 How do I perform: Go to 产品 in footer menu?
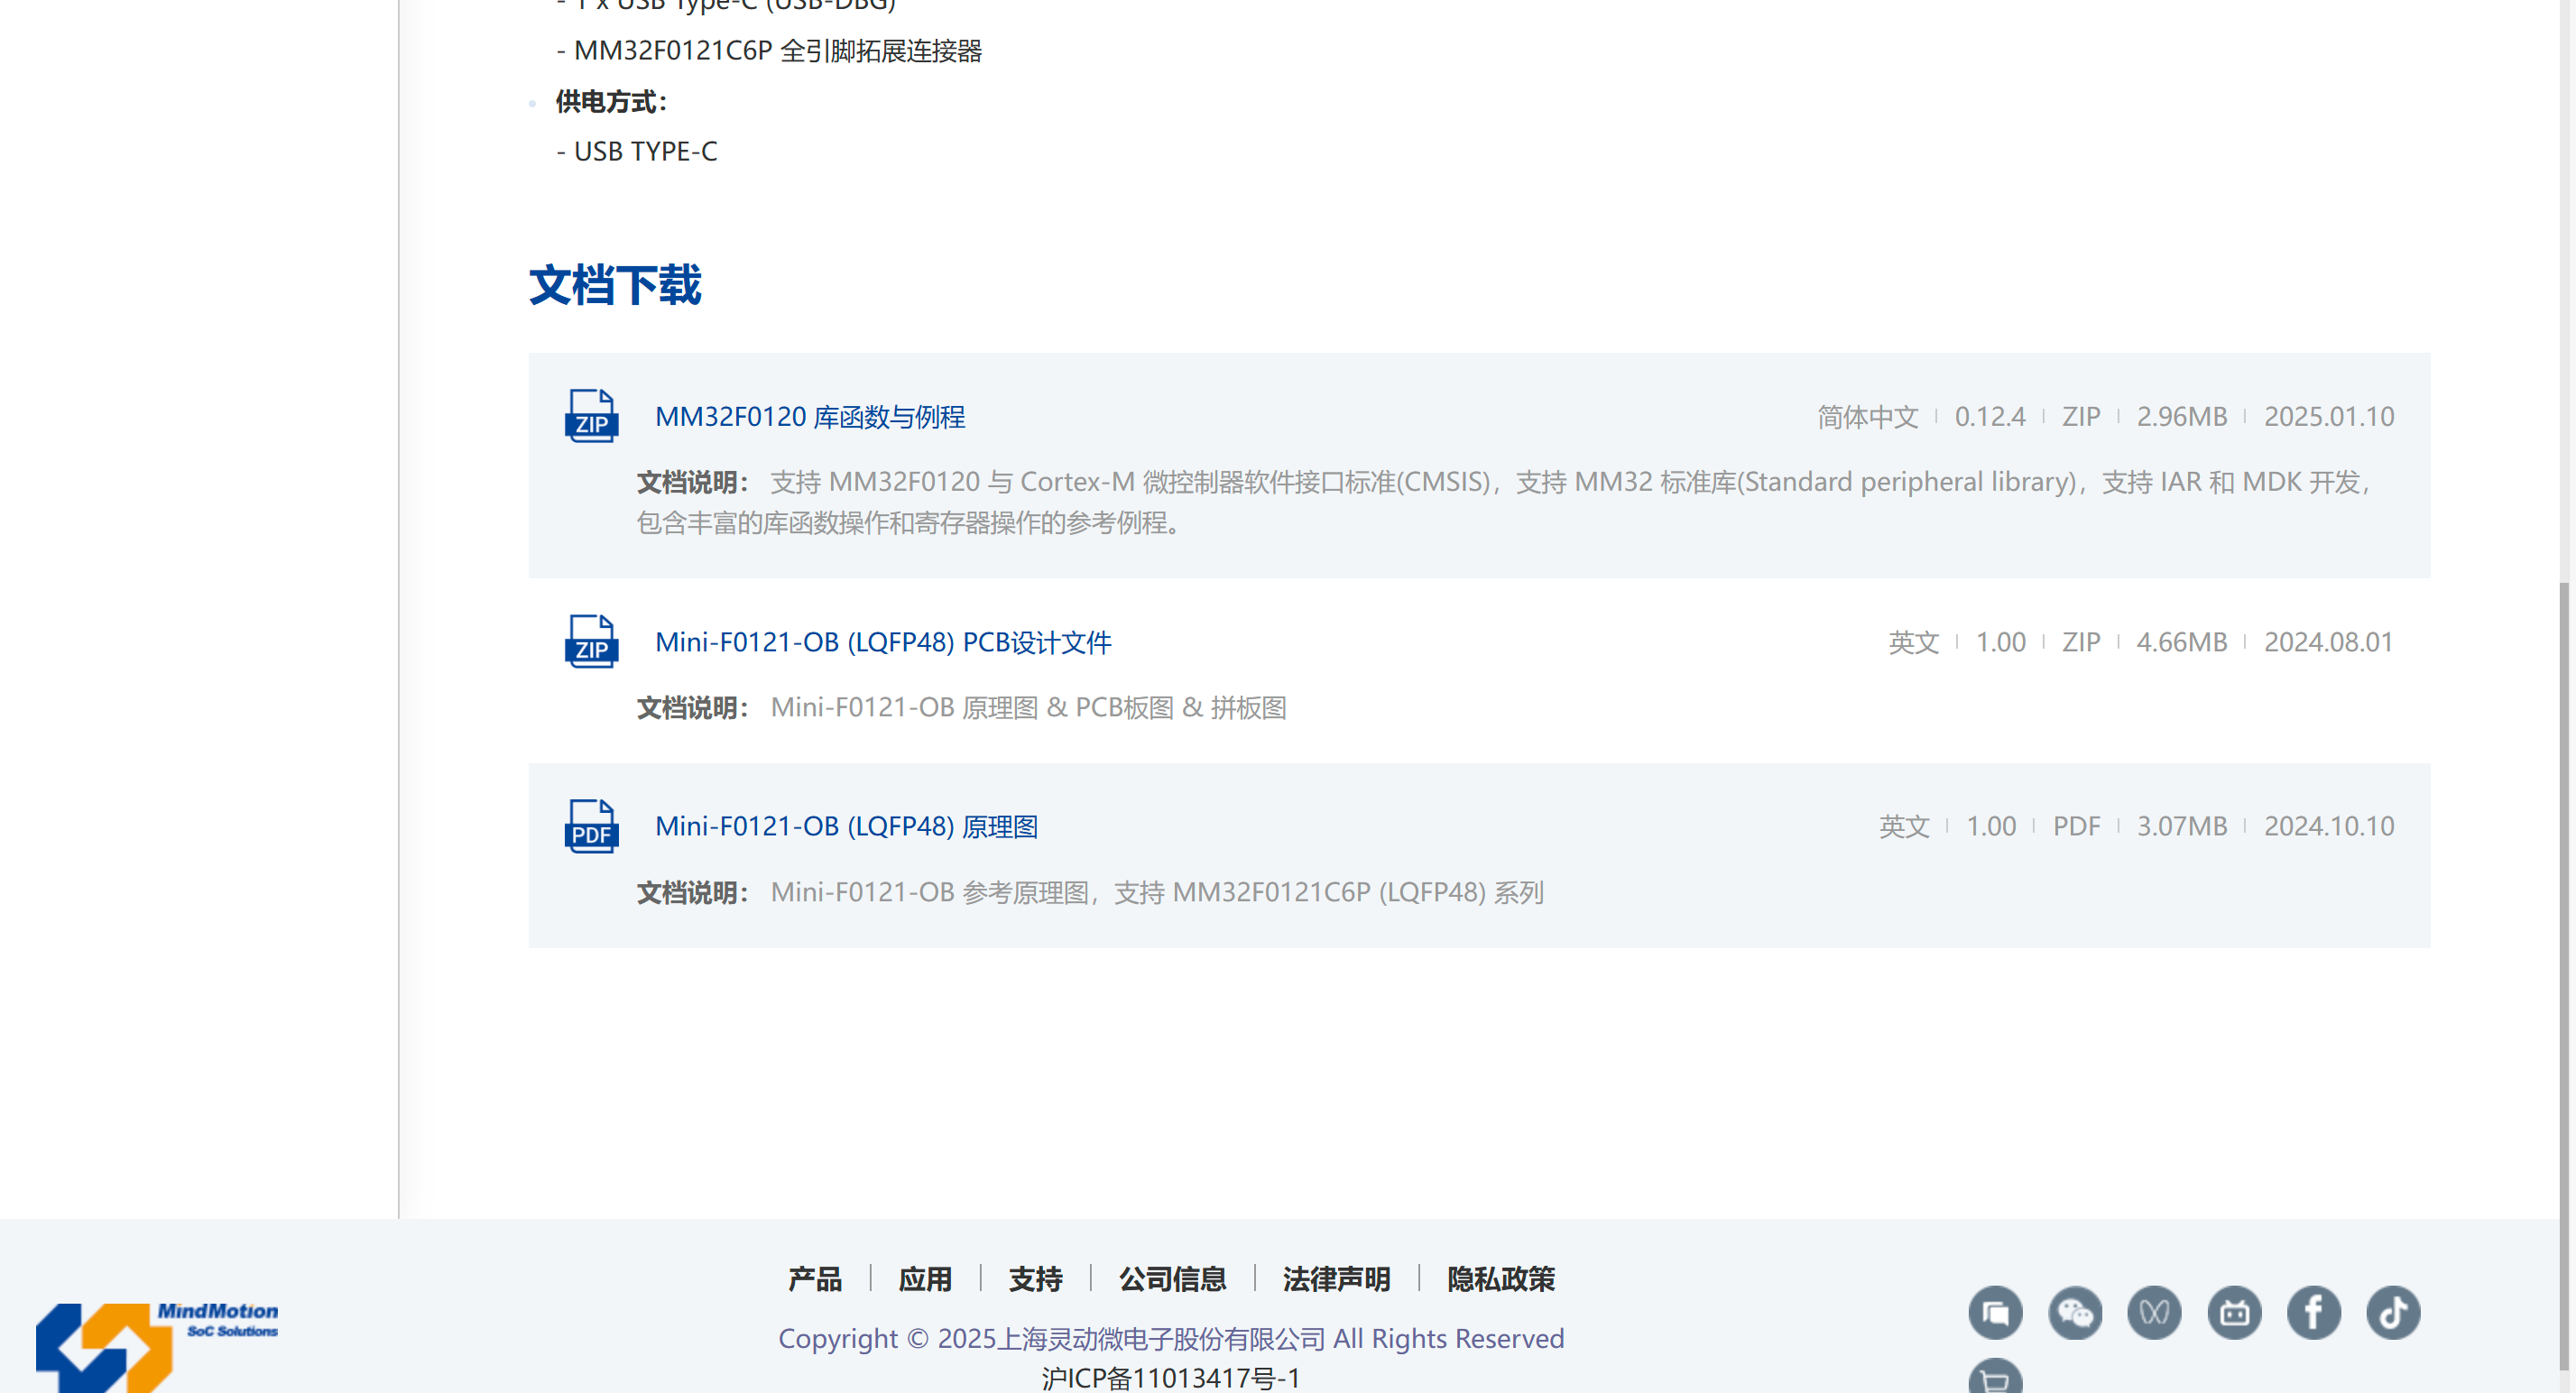[x=815, y=1279]
